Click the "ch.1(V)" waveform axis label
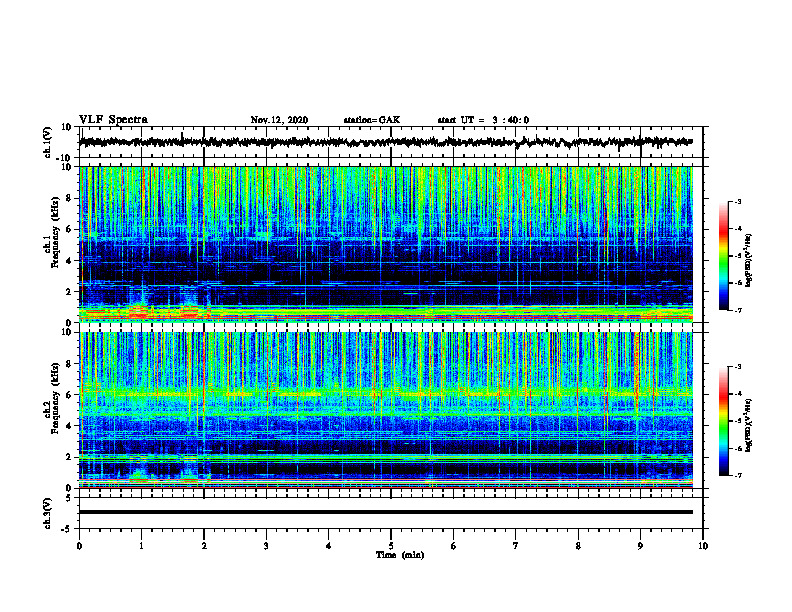The width and height of the screenshot is (792, 612). [48, 142]
